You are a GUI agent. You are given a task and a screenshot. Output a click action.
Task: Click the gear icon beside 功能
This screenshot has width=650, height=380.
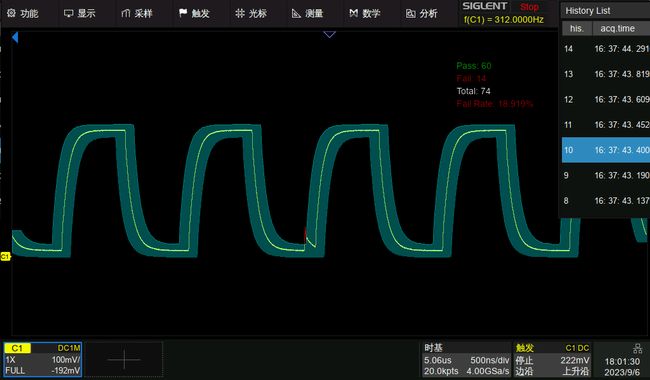11,13
